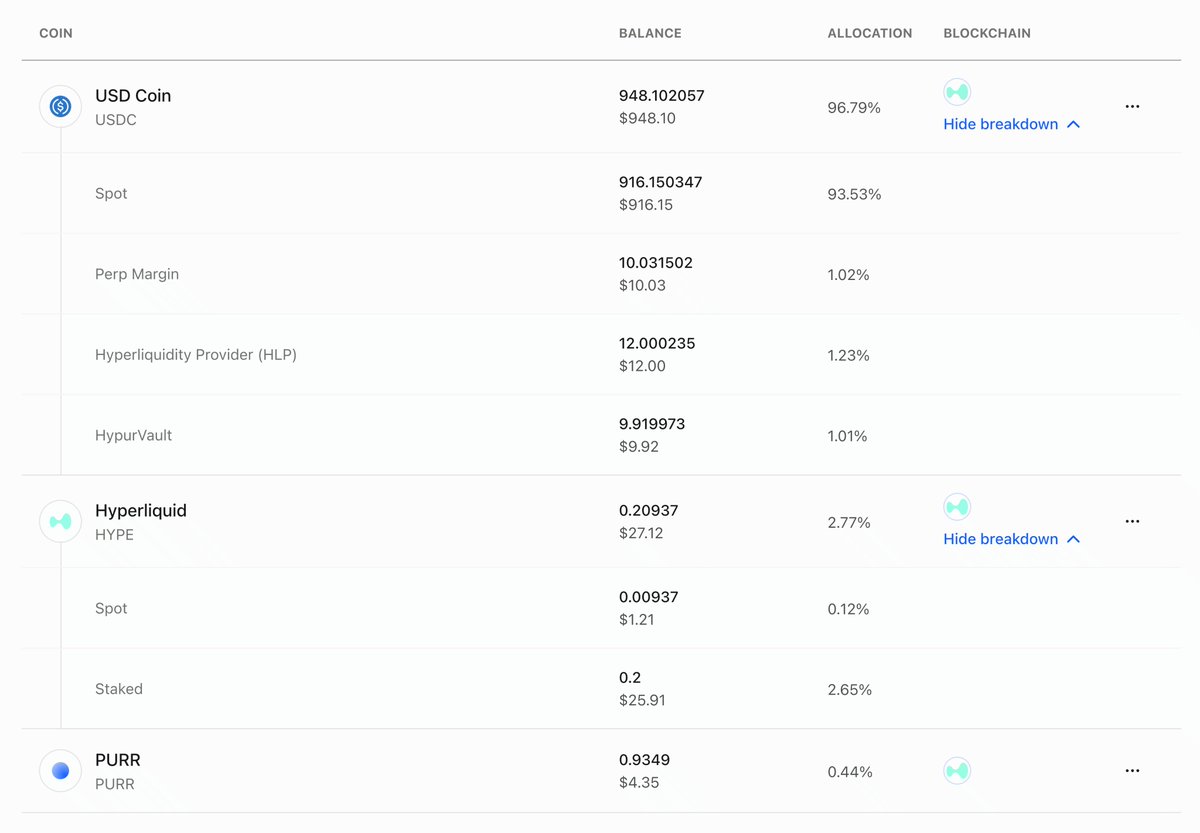
Task: Select the 10.031502 perp margin balance
Action: (656, 263)
